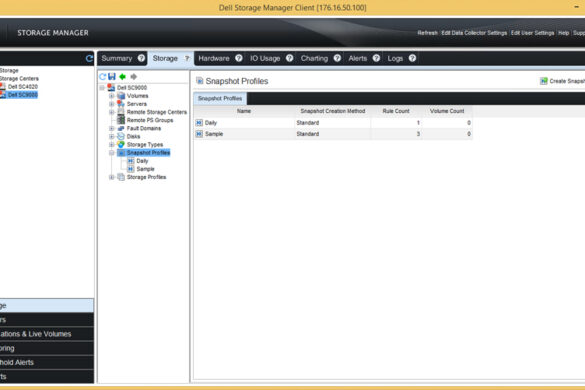The width and height of the screenshot is (585, 390).
Task: Click the Daily profile icon in the tree
Action: [131, 161]
